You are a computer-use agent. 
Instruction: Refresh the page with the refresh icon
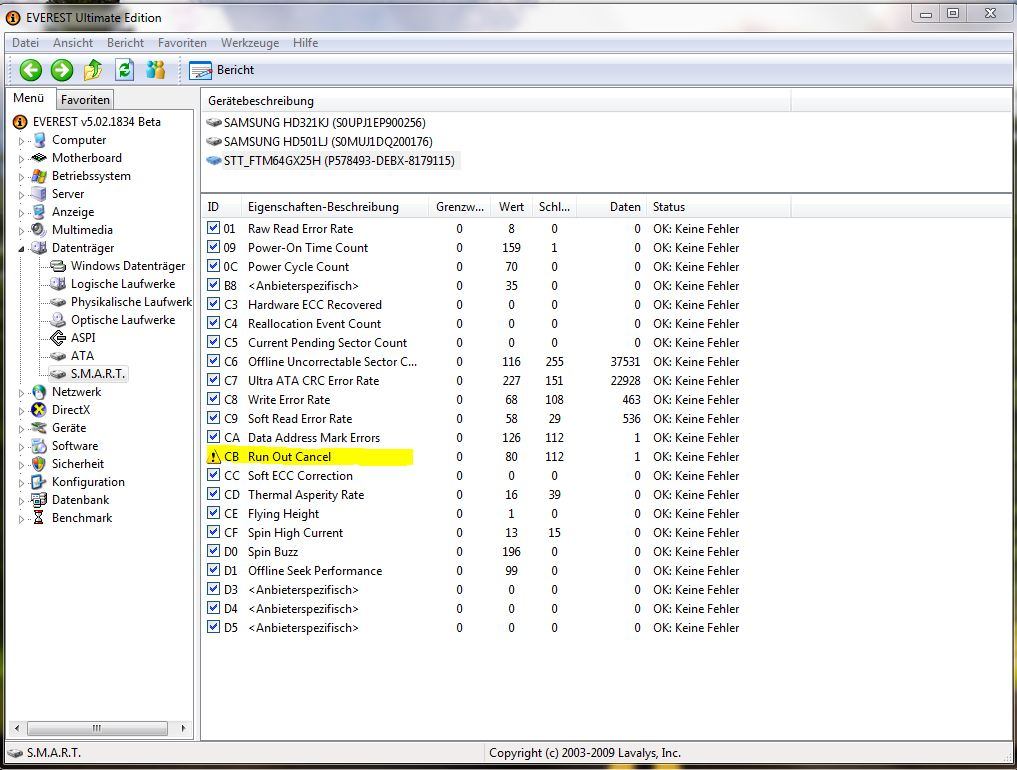(125, 69)
